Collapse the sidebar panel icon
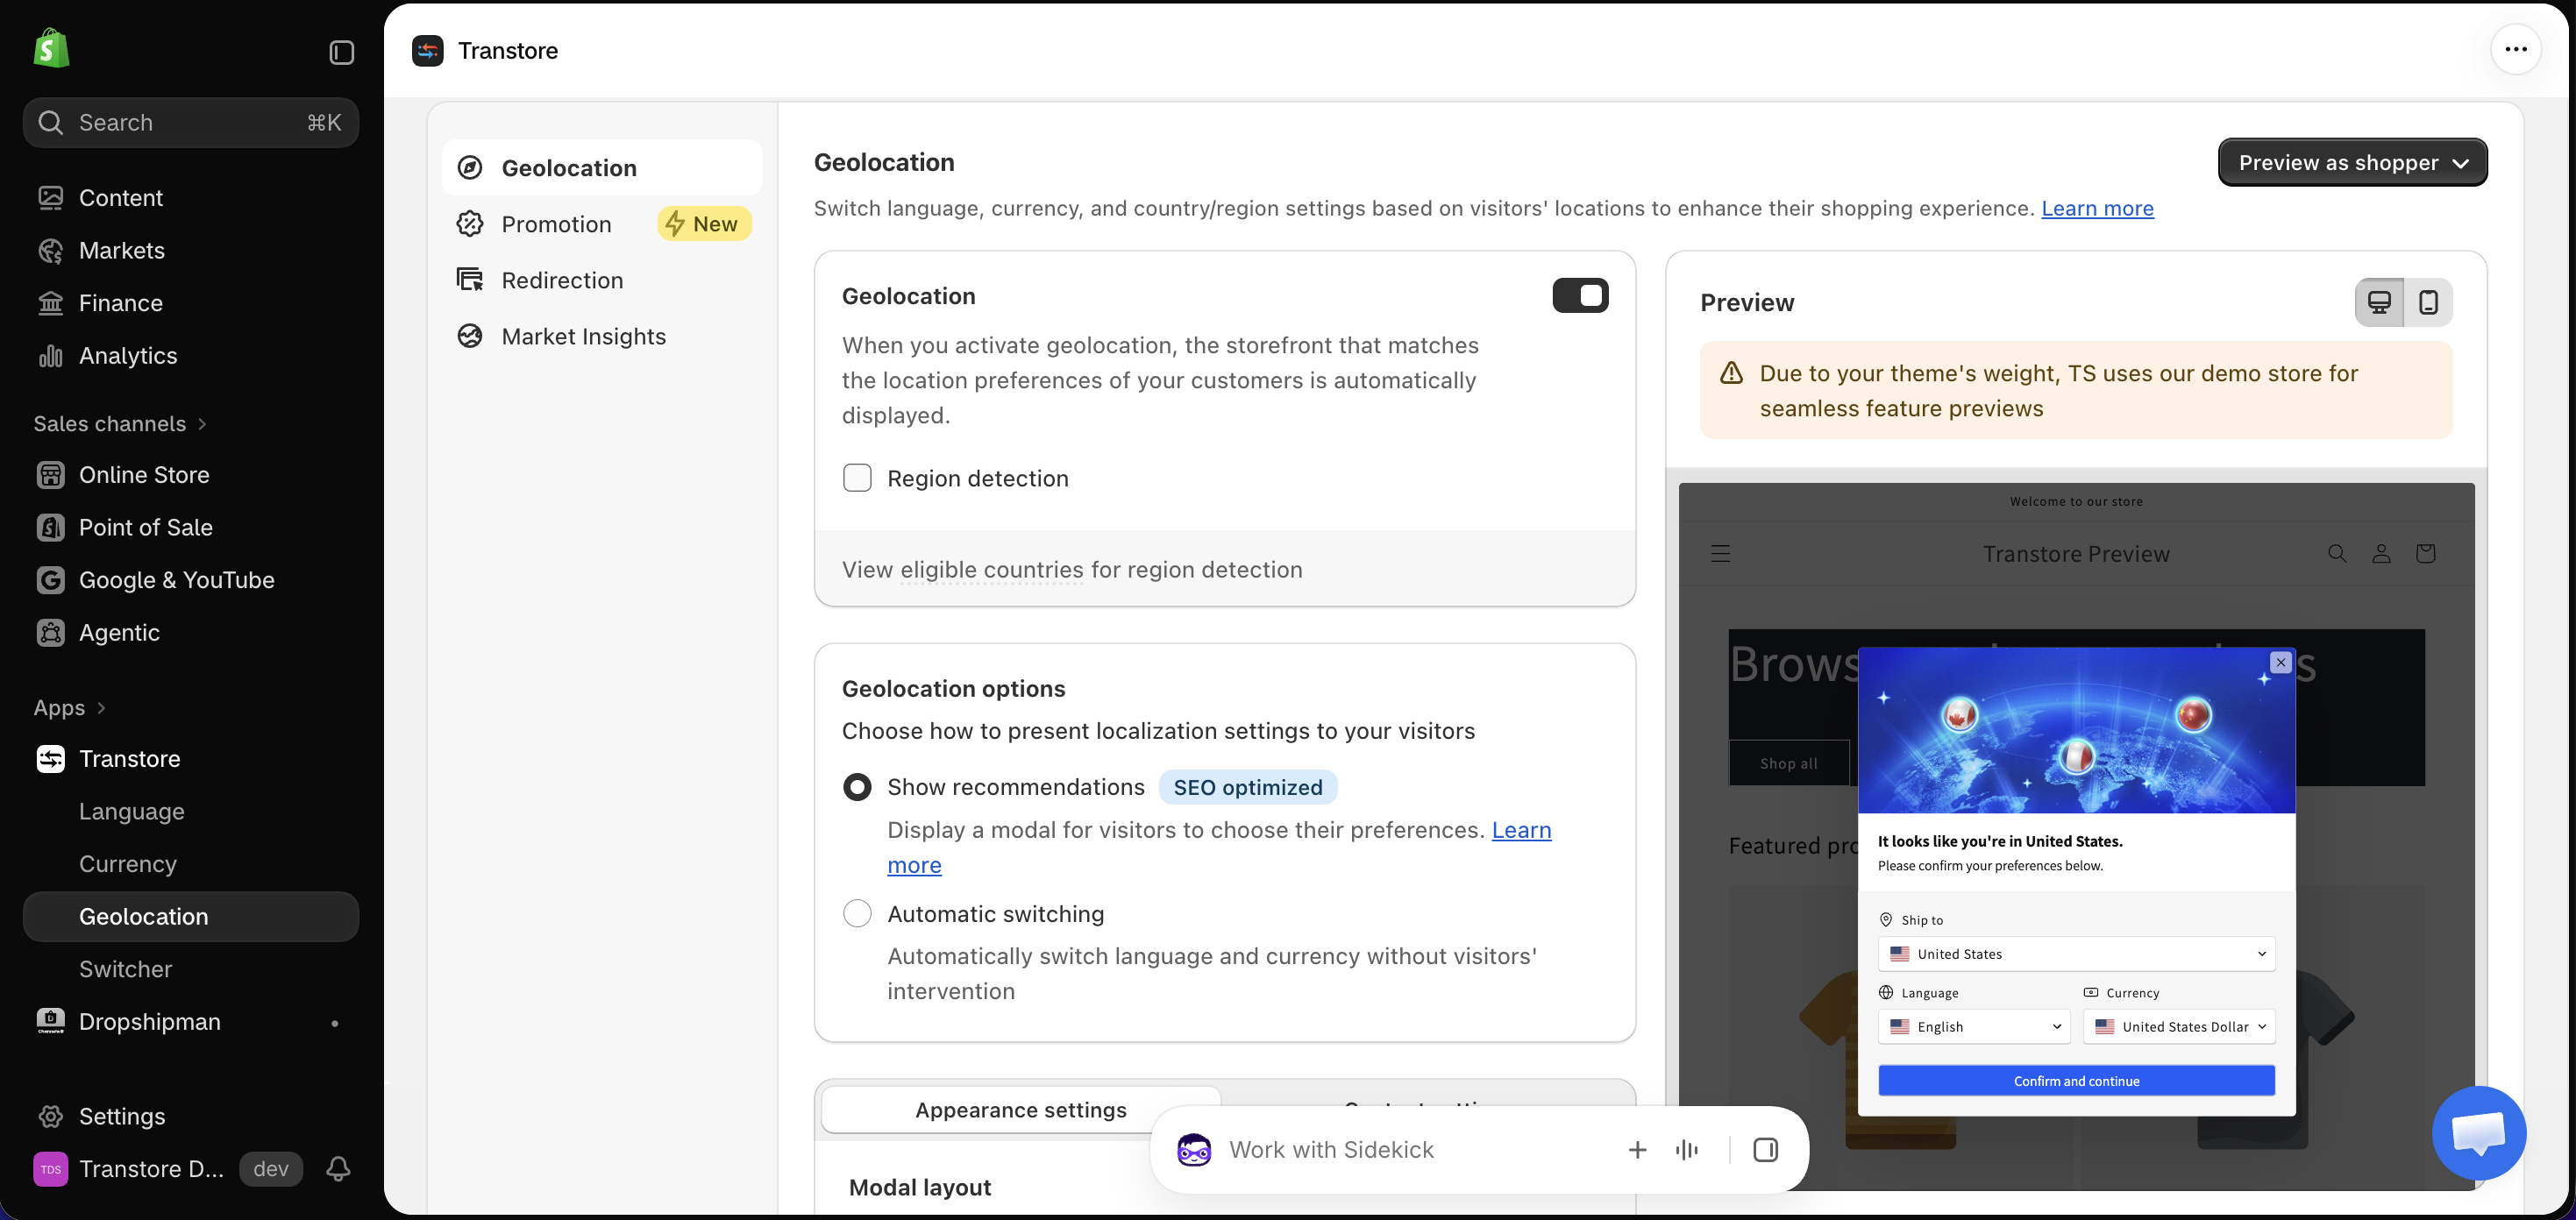Viewport: 2576px width, 1220px height. click(x=341, y=52)
